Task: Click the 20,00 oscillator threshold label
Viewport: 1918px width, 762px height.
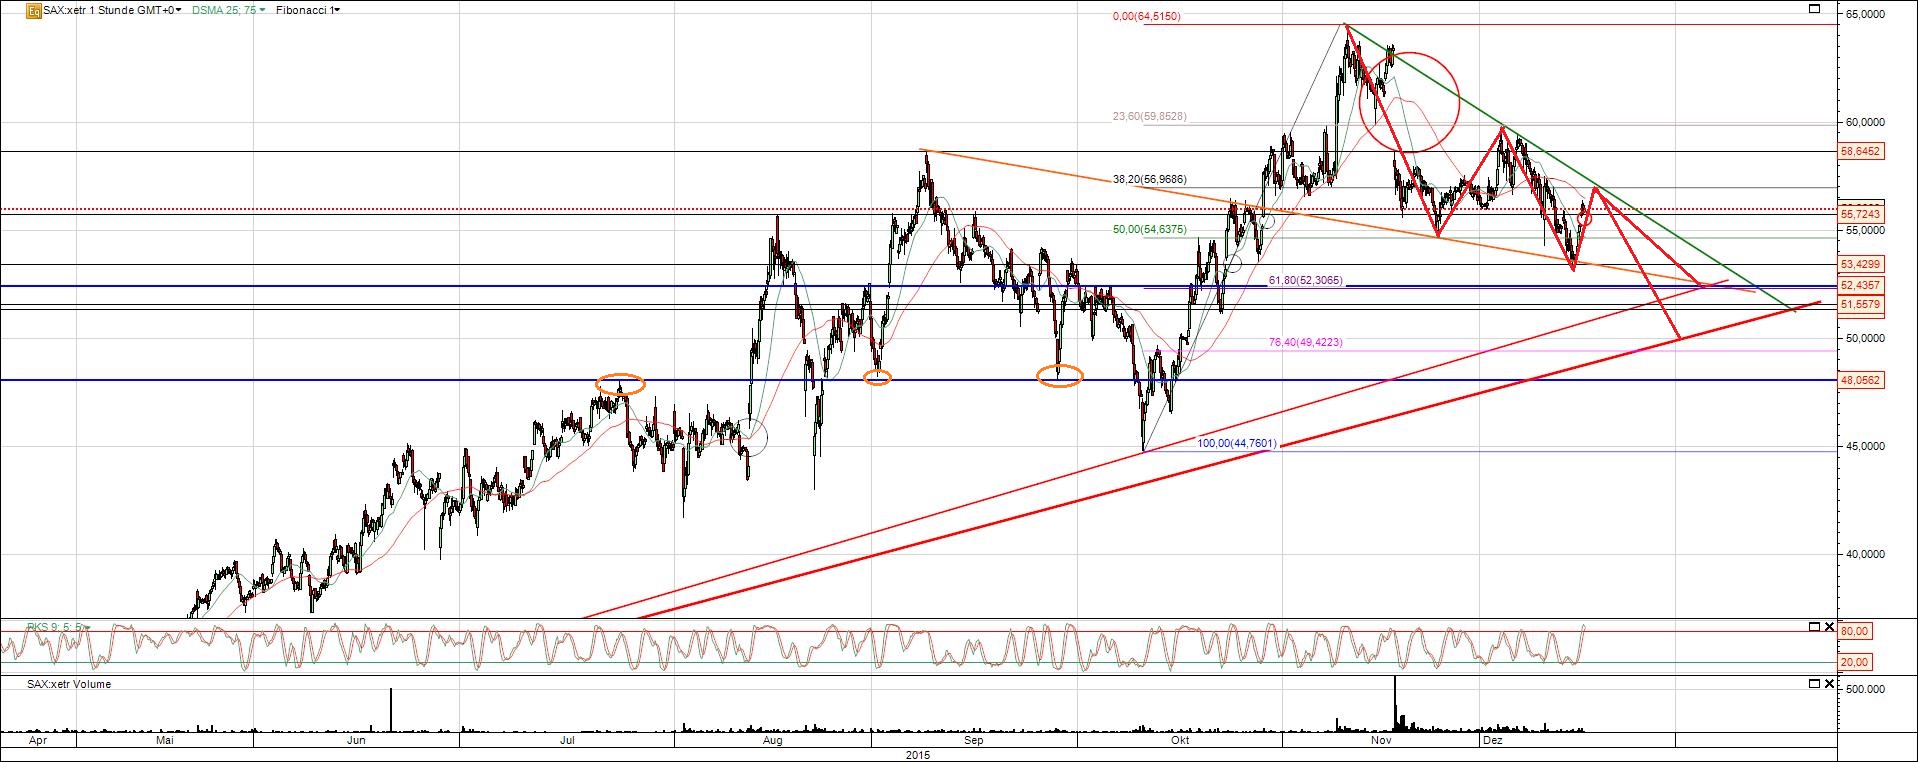Action: coord(1855,662)
